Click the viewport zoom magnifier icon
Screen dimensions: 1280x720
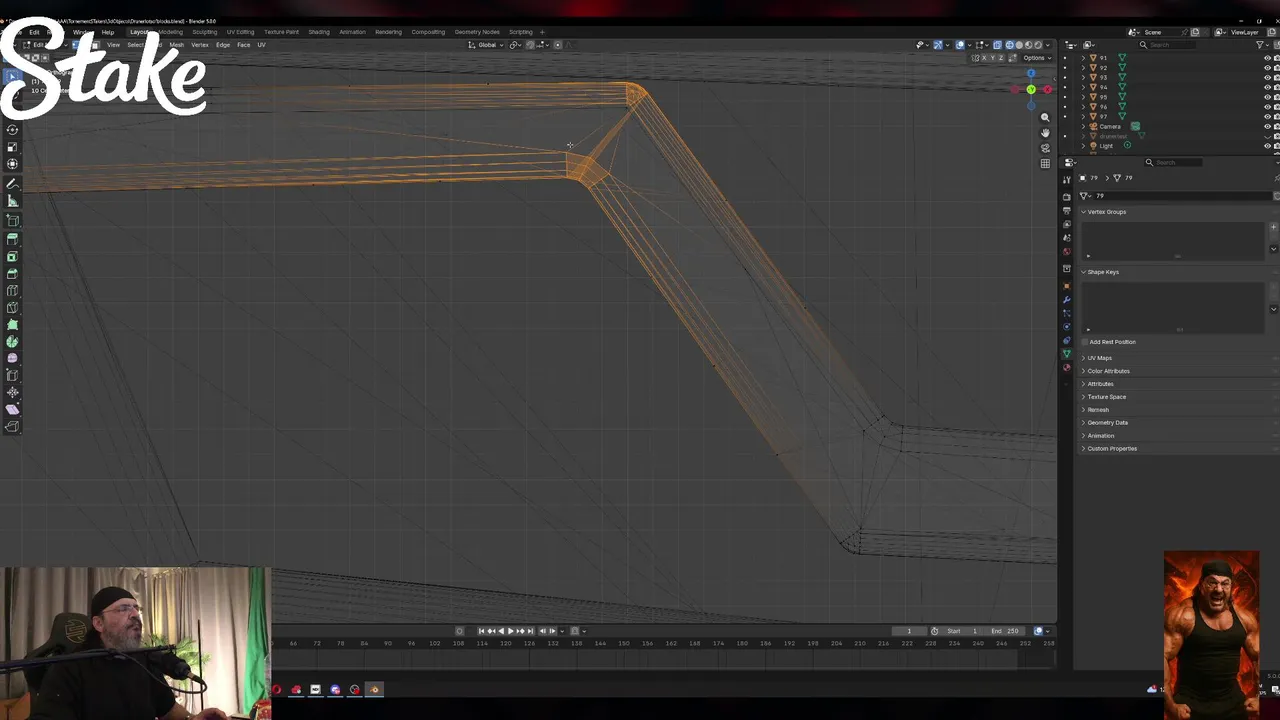(1045, 118)
